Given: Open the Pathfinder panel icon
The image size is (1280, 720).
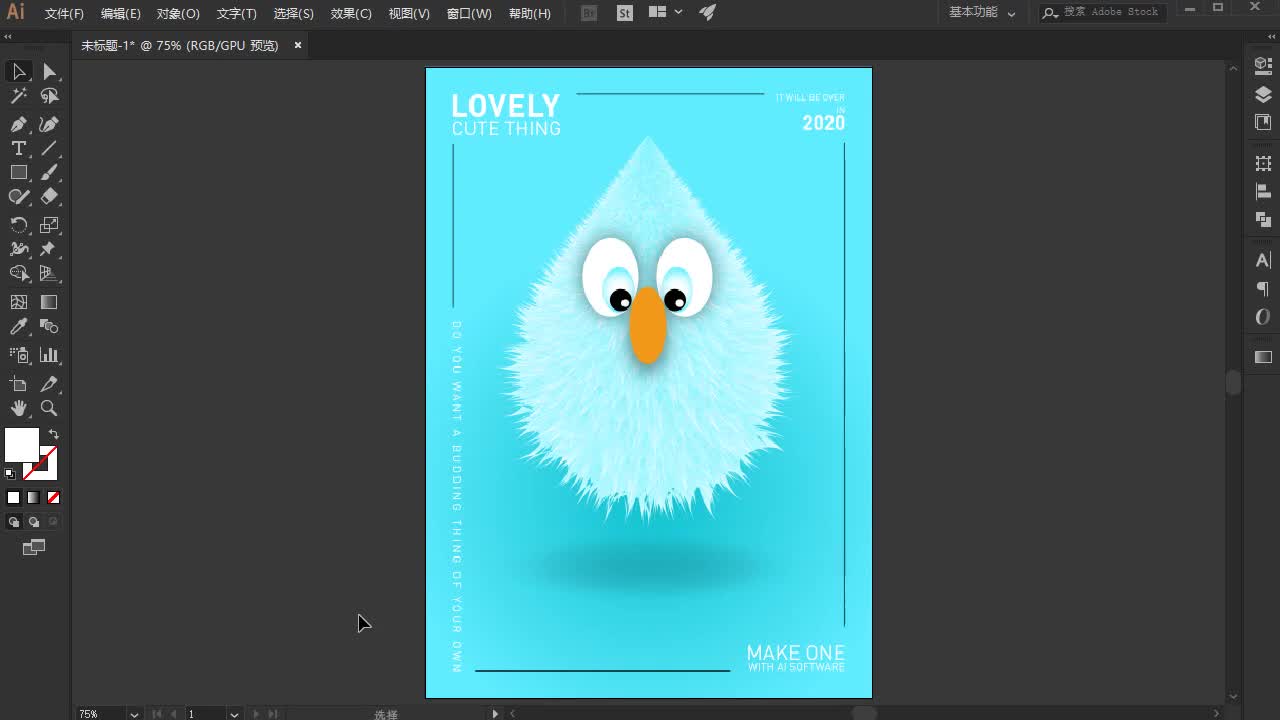Looking at the screenshot, I should coord(1263,219).
